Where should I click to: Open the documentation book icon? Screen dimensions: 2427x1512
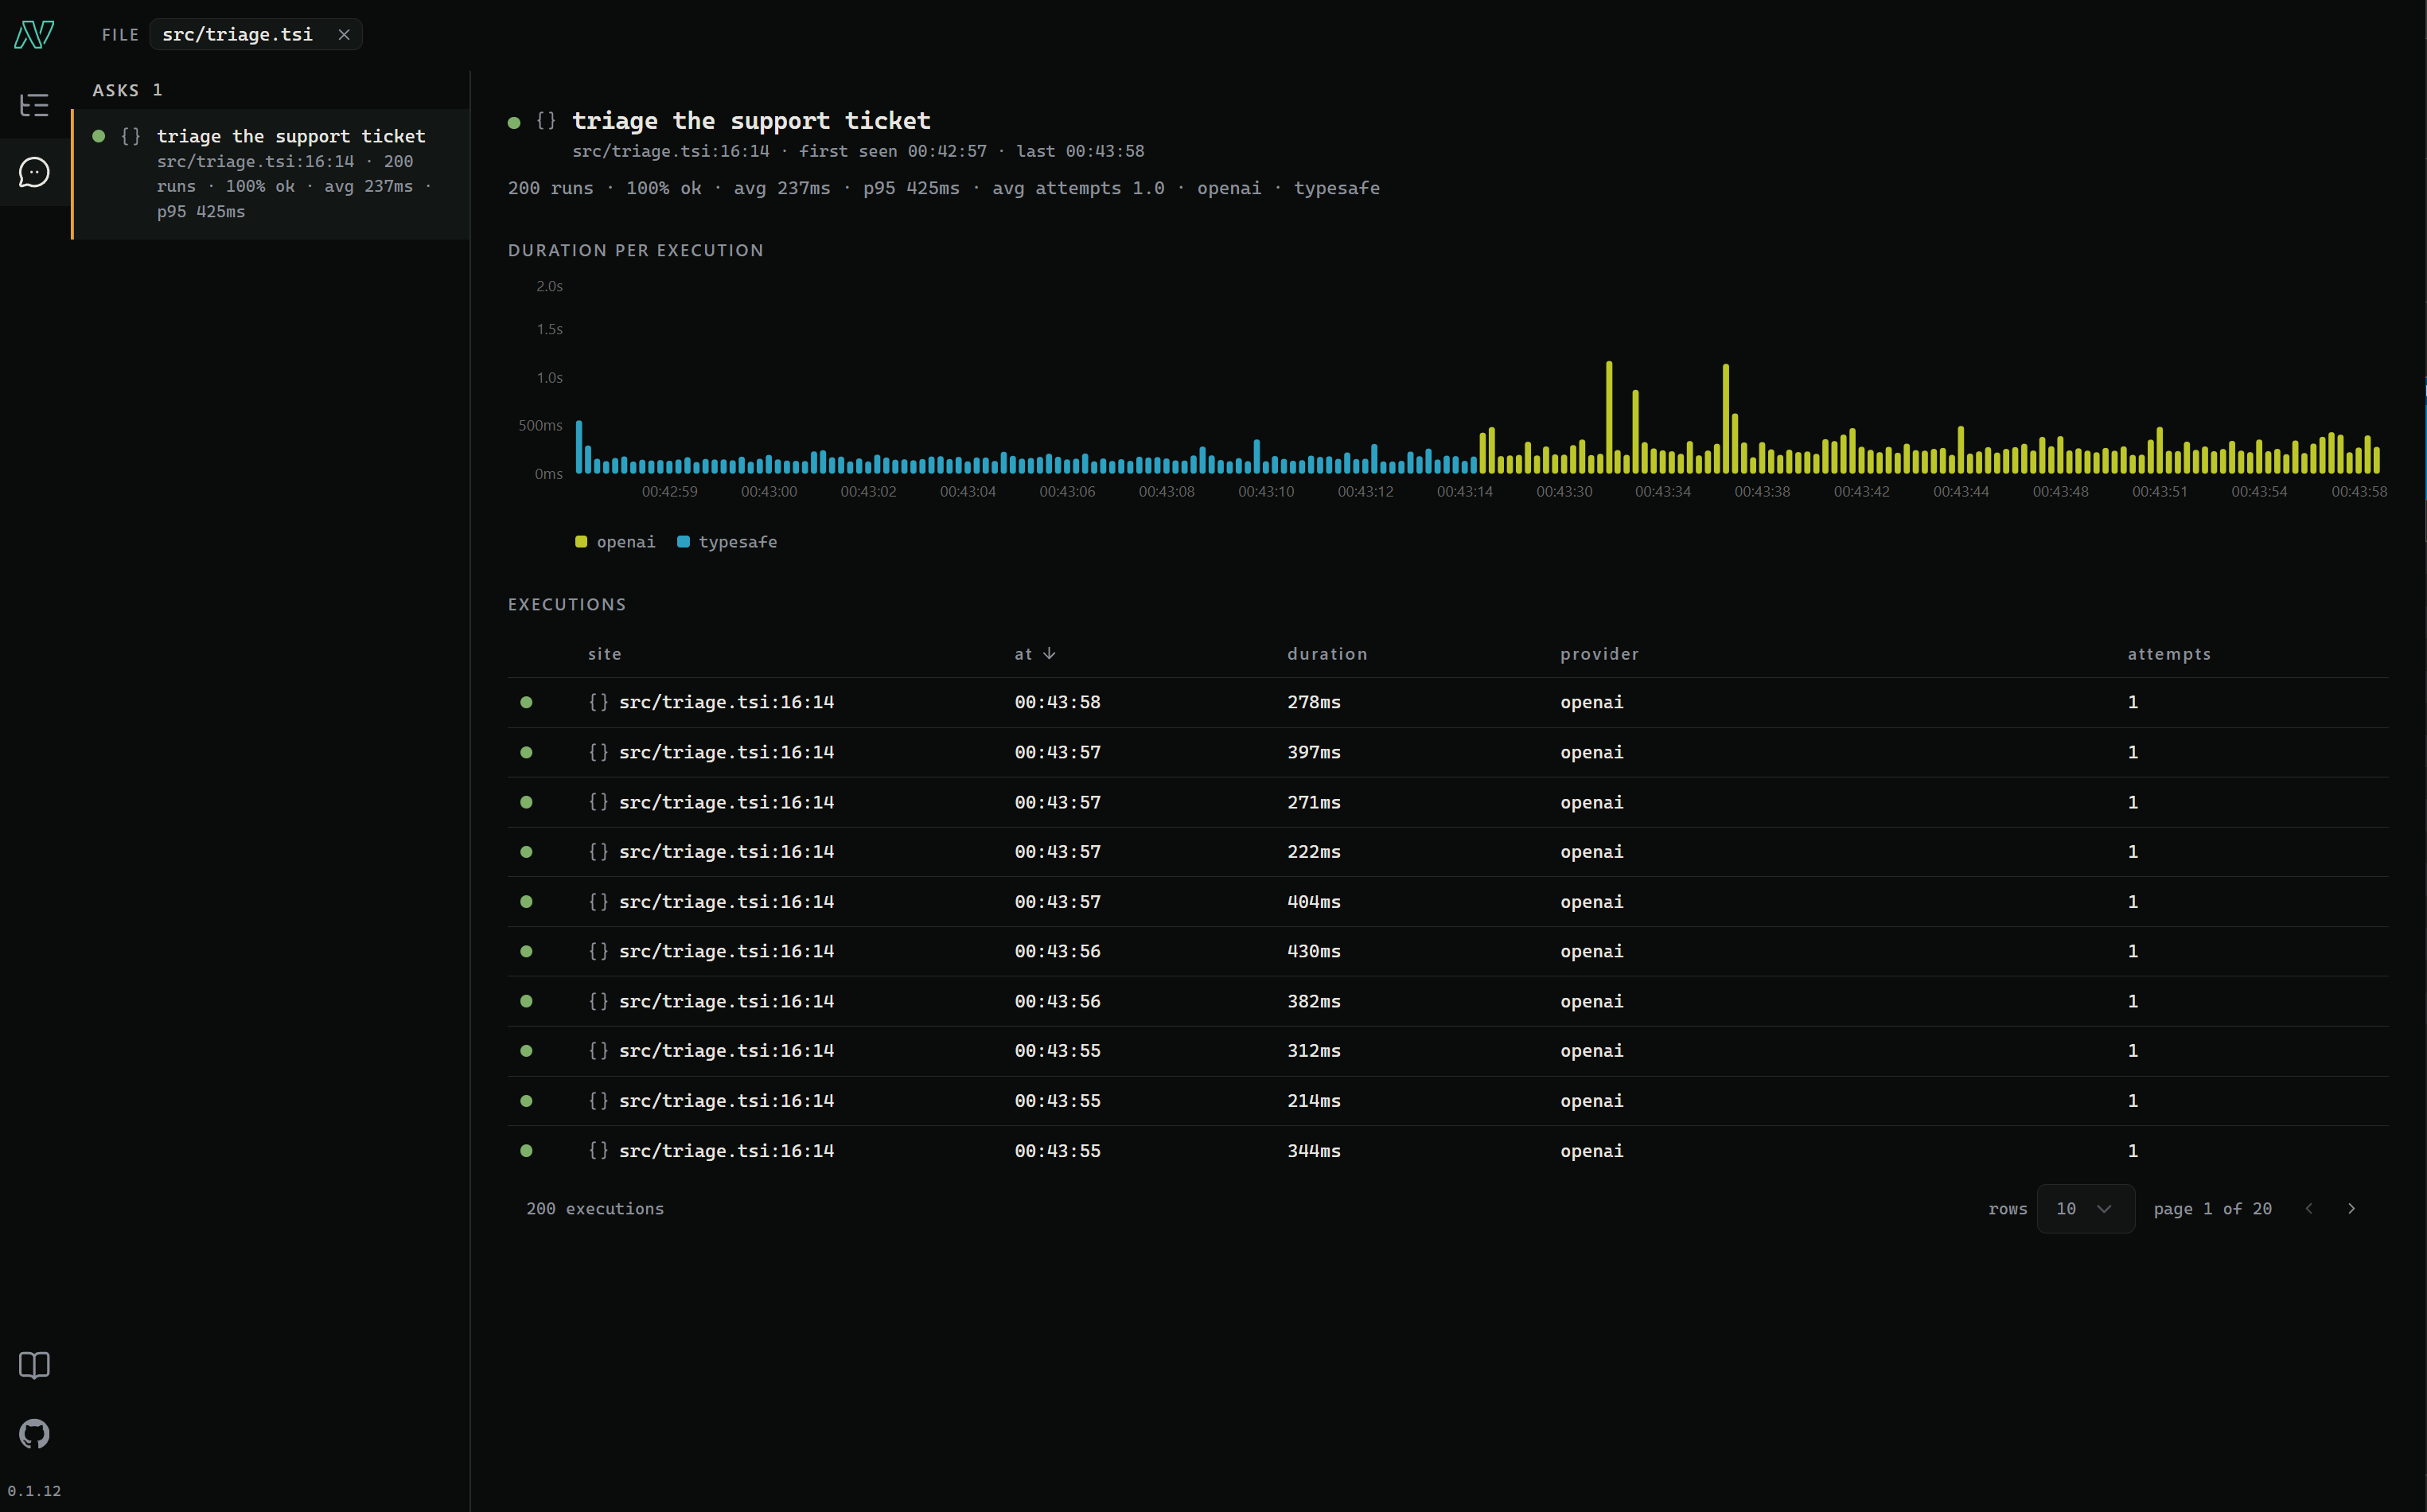click(x=34, y=1366)
